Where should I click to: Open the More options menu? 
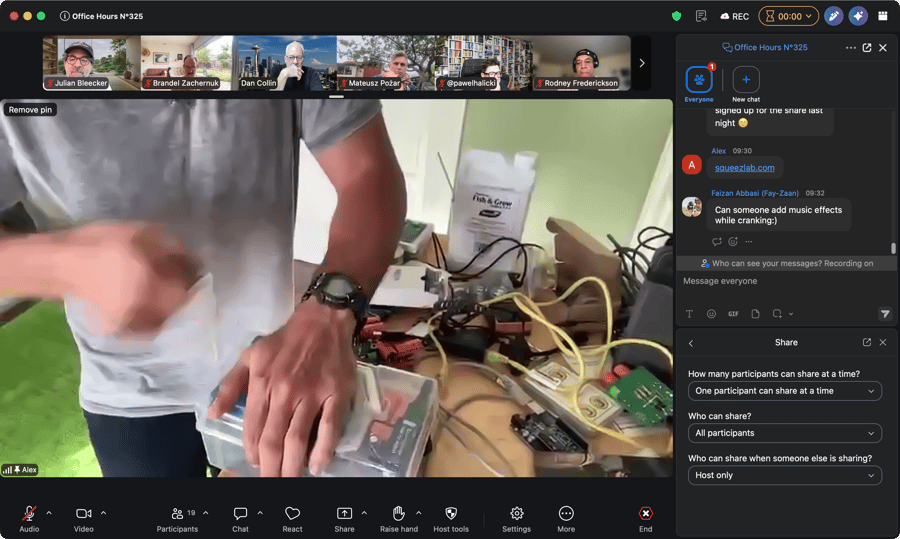point(566,518)
